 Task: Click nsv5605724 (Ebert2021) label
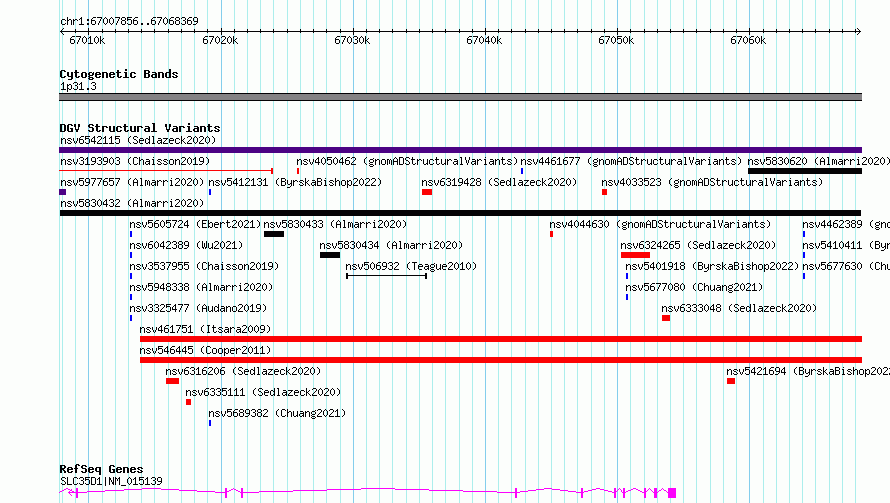[x=195, y=224]
